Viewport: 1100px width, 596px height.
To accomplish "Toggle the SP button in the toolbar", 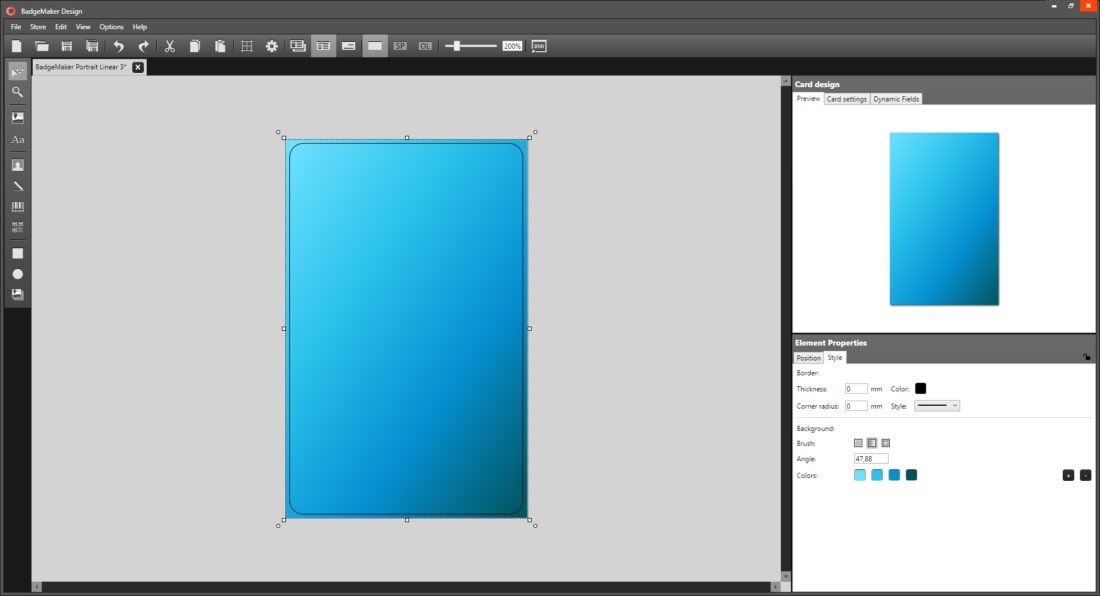I will pyautogui.click(x=400, y=46).
